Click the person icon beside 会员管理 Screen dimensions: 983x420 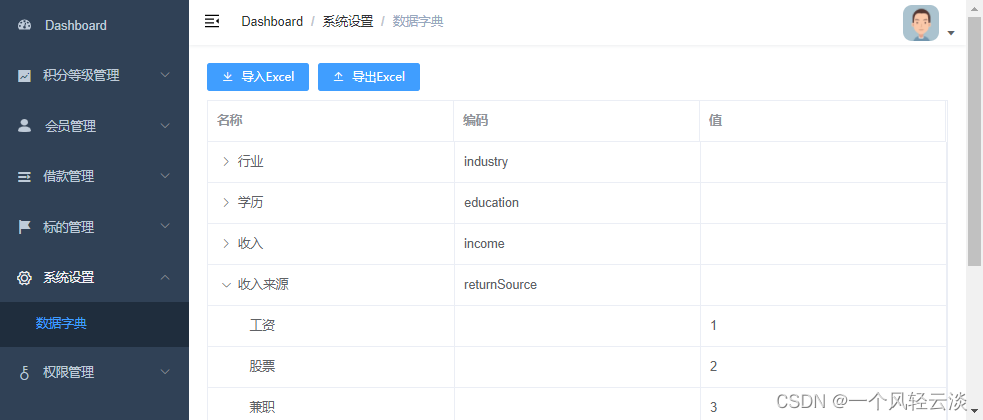point(24,126)
